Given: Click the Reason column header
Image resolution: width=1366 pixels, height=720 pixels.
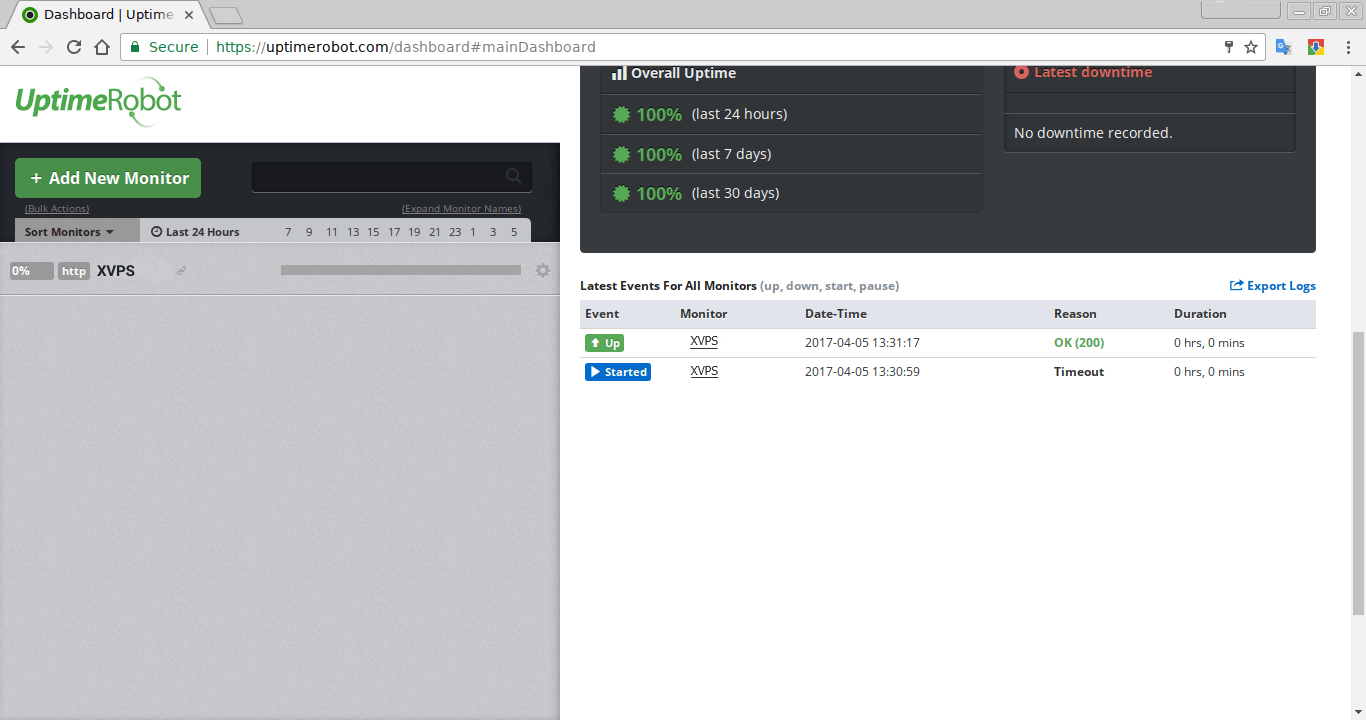Looking at the screenshot, I should pyautogui.click(x=1075, y=314).
